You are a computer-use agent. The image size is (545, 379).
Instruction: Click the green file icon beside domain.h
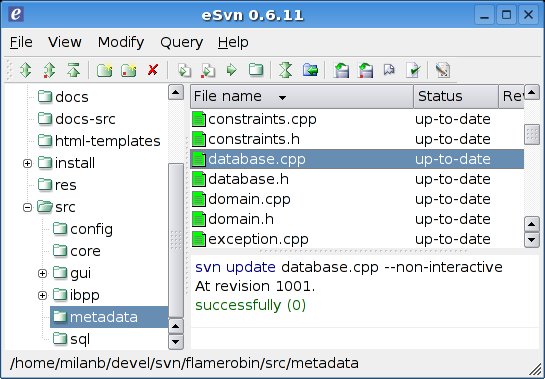(199, 219)
